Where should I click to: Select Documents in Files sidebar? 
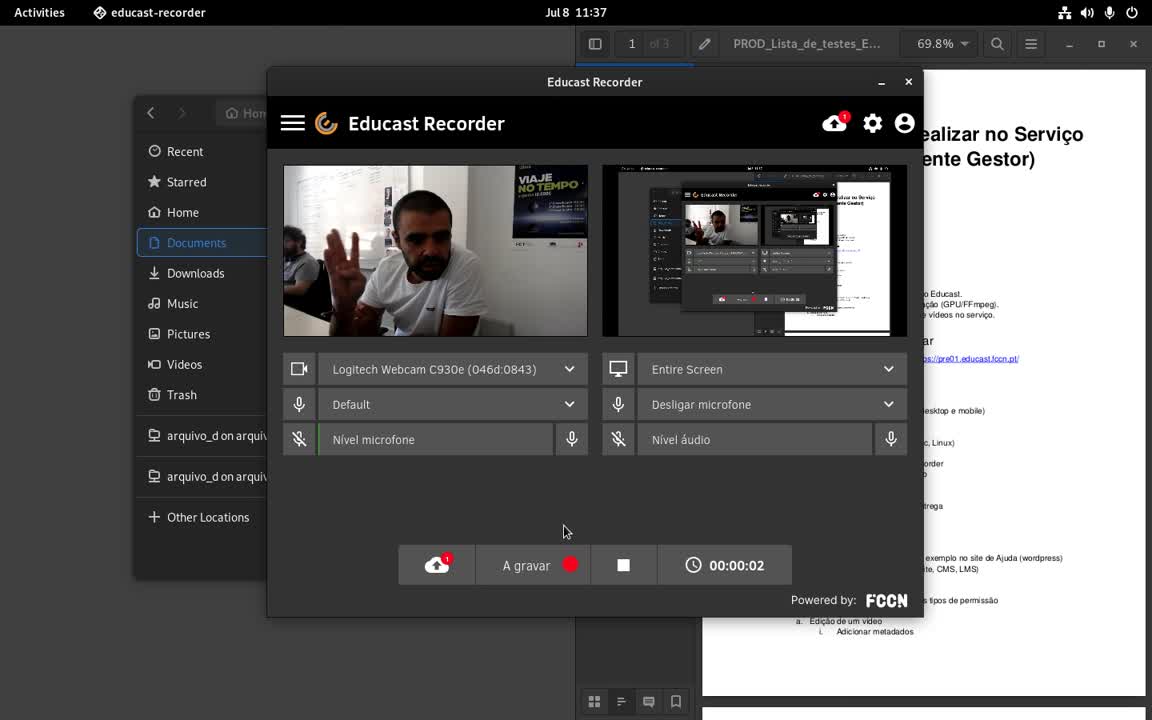(x=202, y=242)
